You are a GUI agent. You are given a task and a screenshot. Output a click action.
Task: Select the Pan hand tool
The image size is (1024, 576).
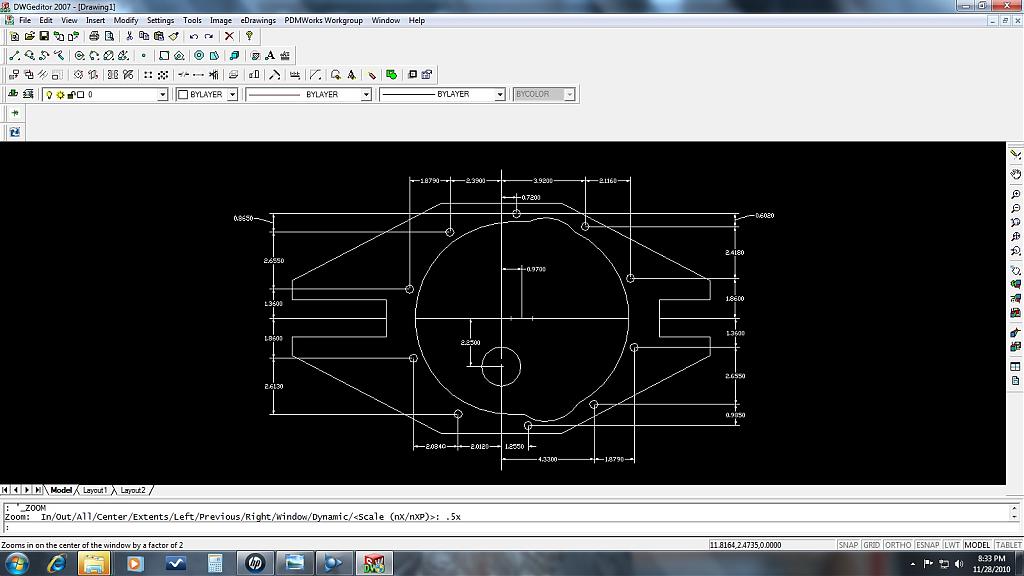[x=1015, y=175]
